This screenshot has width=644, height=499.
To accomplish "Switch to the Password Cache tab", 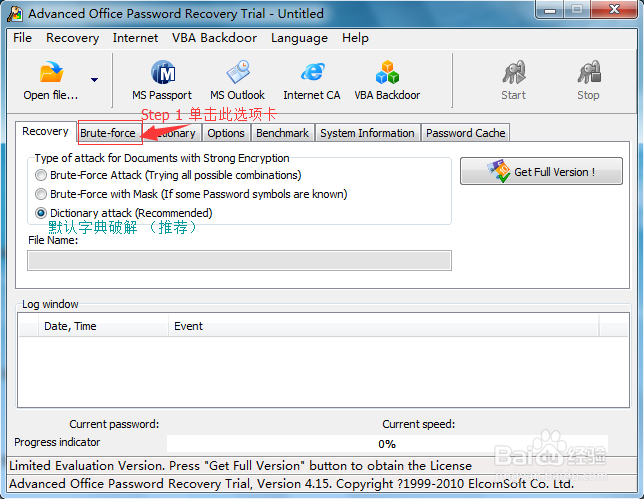I will pos(465,133).
